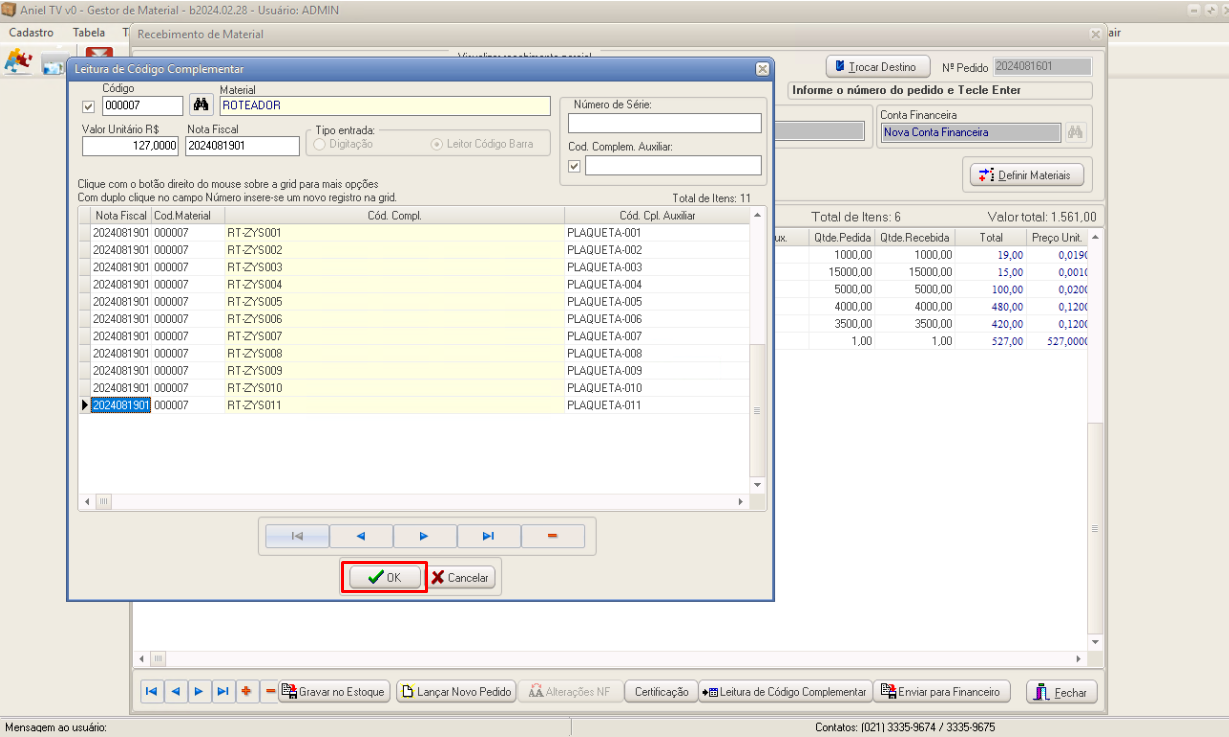Delete record with the dialog's minus button
Viewport: 1229px width, 737px height.
click(x=552, y=536)
